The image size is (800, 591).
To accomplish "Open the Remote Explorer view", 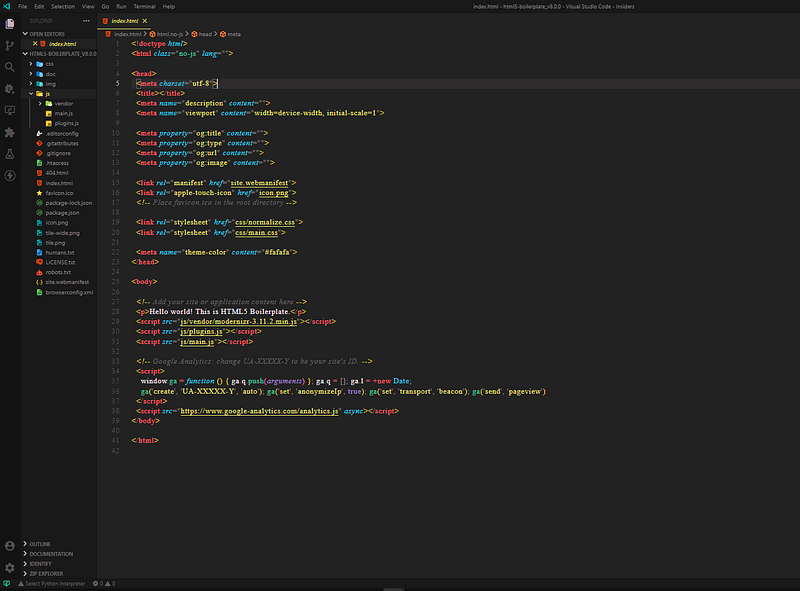I will 10,110.
